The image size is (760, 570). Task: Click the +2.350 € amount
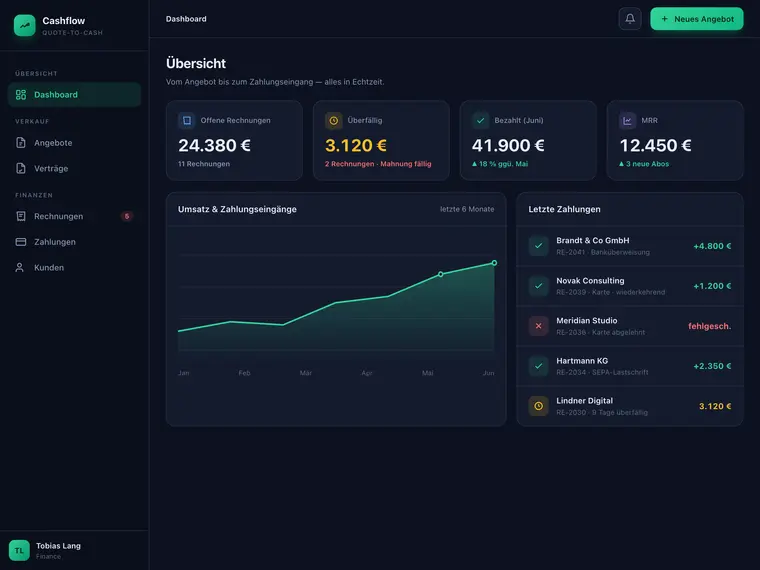point(712,366)
